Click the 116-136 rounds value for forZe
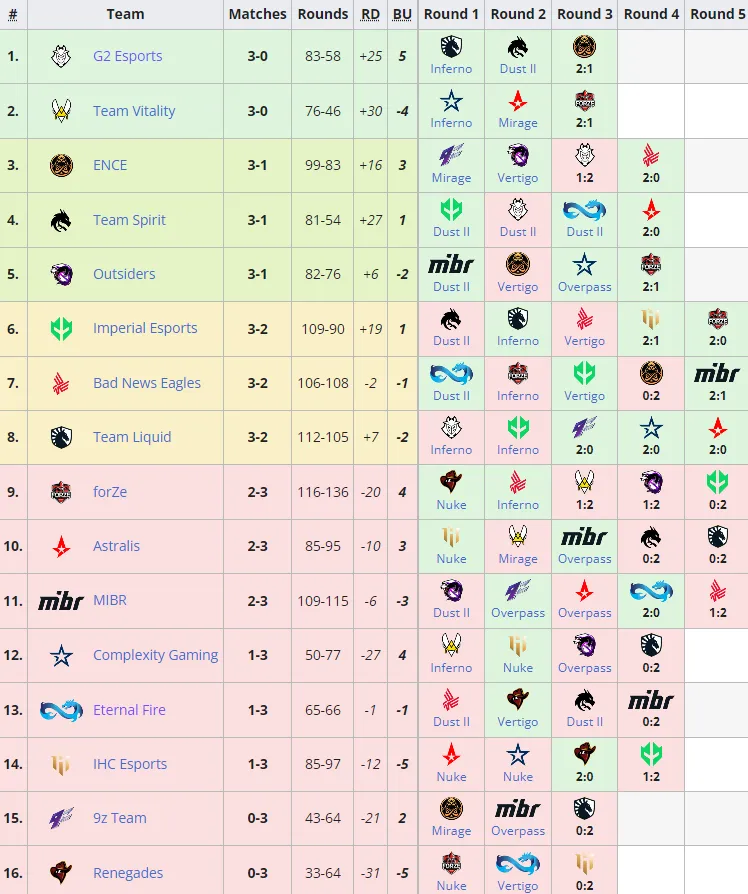748x894 pixels. pyautogui.click(x=323, y=492)
